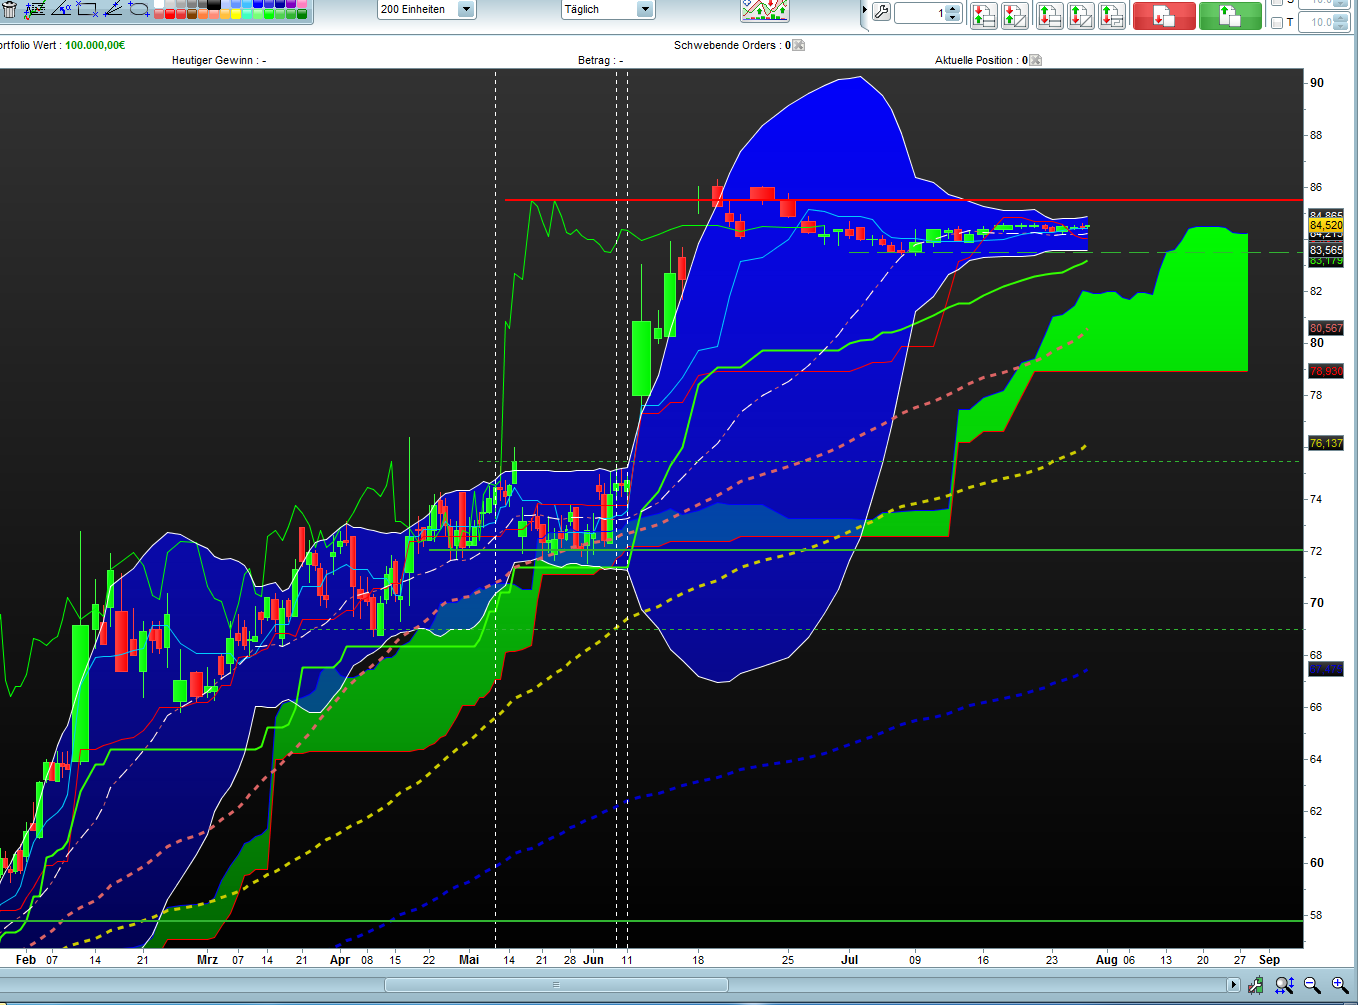The height and width of the screenshot is (1005, 1360).
Task: Click the red sell order button
Action: (x=1164, y=16)
